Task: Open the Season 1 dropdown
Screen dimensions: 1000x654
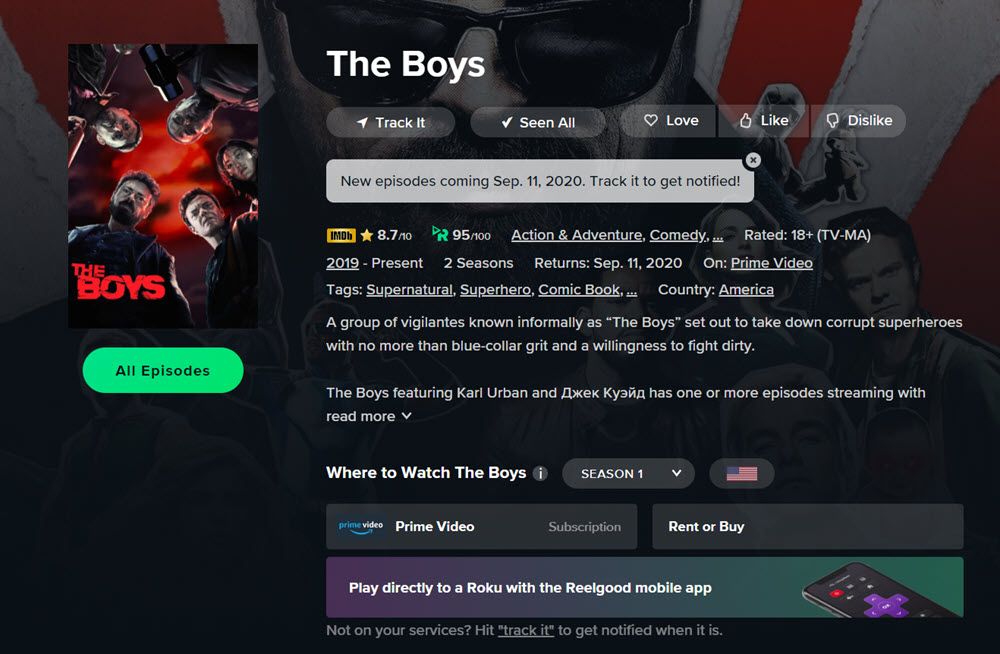Action: (628, 473)
